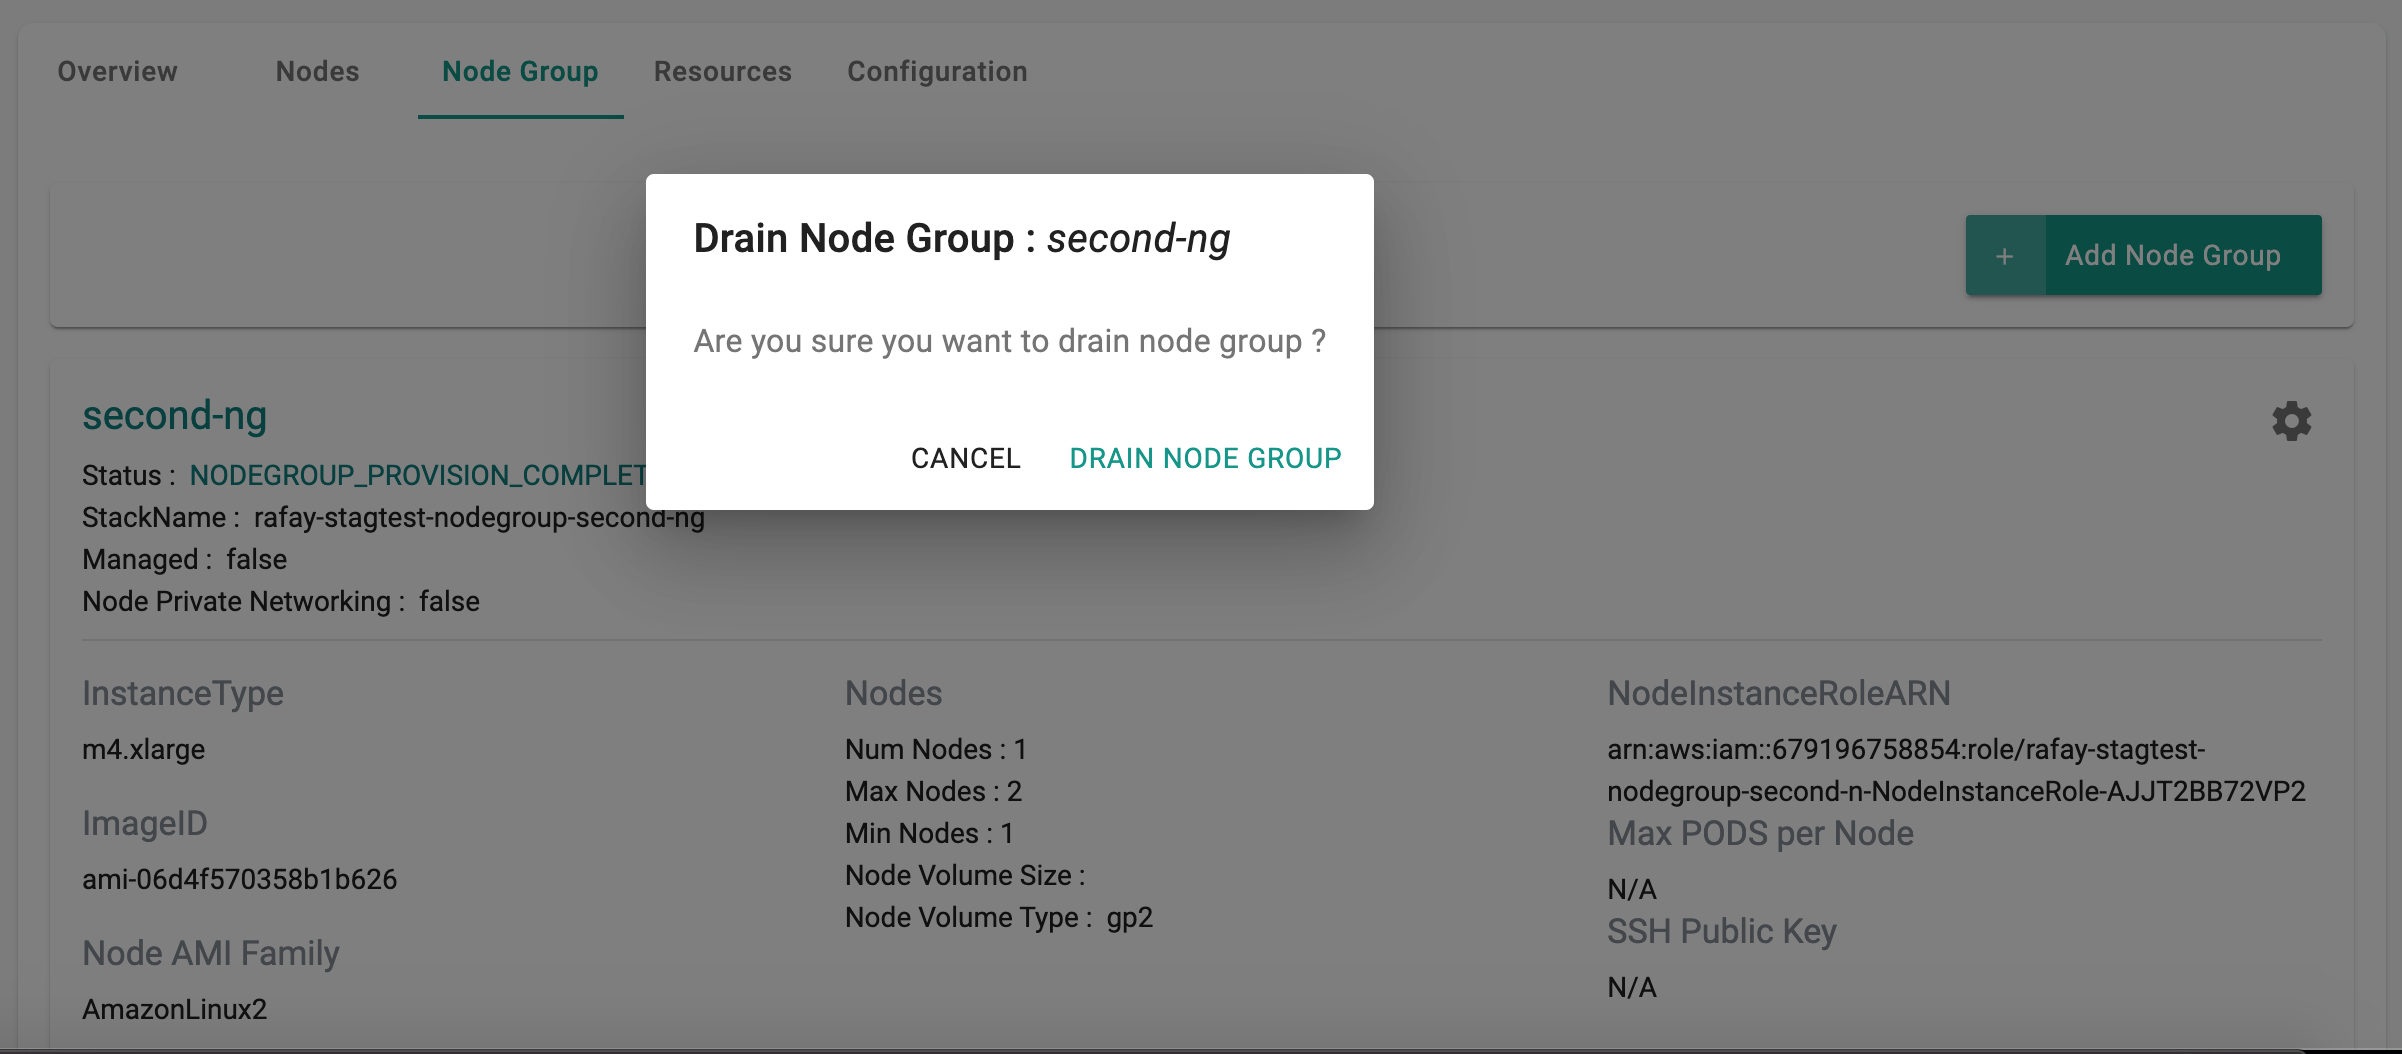Click the NodeInstanceRoleARN arn value
Image resolution: width=2402 pixels, height=1054 pixels.
click(1956, 770)
